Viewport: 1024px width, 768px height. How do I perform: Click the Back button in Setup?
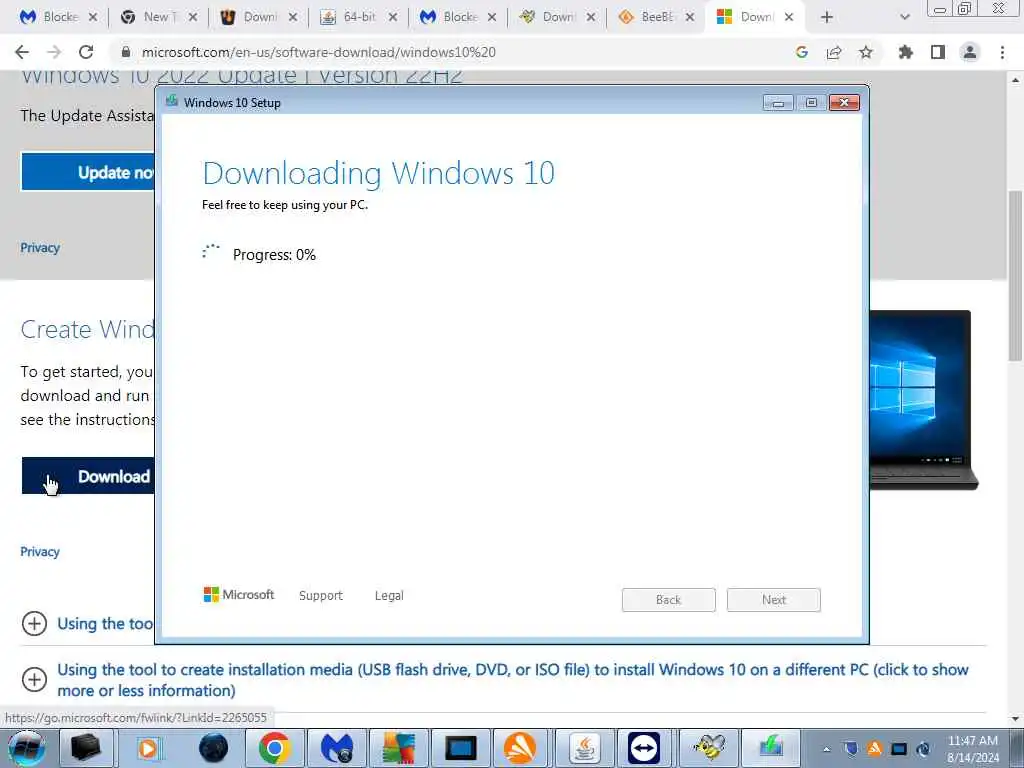[669, 600]
